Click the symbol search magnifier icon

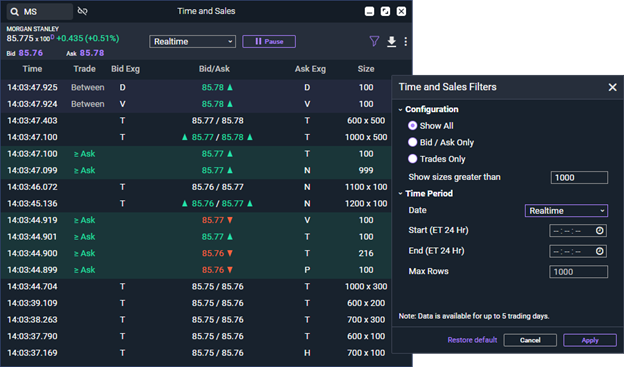(14, 12)
